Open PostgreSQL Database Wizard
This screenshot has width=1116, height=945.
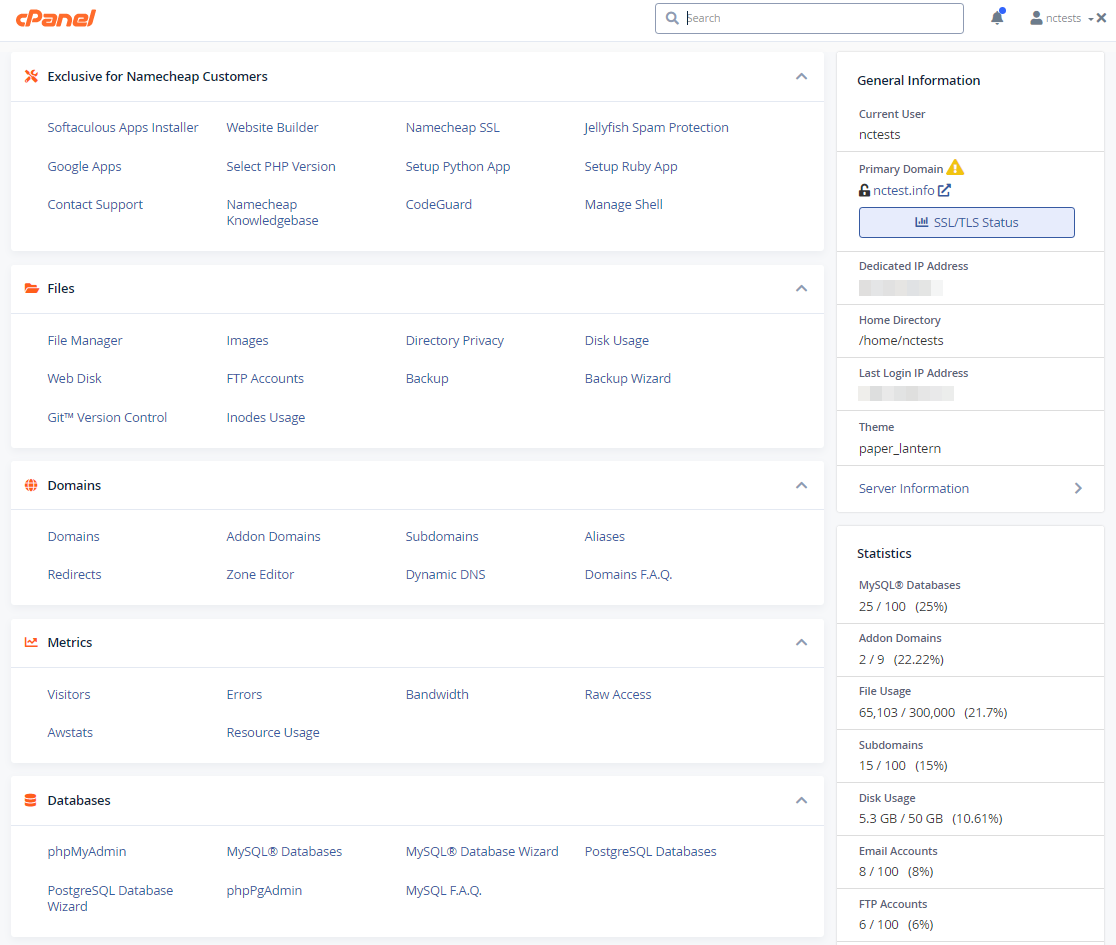(110, 898)
